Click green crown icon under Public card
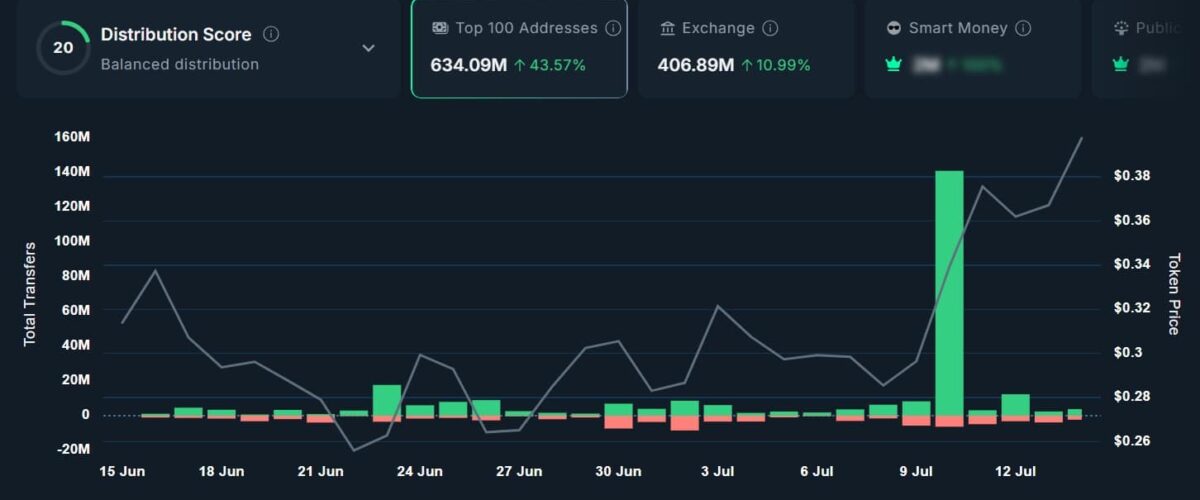This screenshot has width=1200, height=500. 1121,66
